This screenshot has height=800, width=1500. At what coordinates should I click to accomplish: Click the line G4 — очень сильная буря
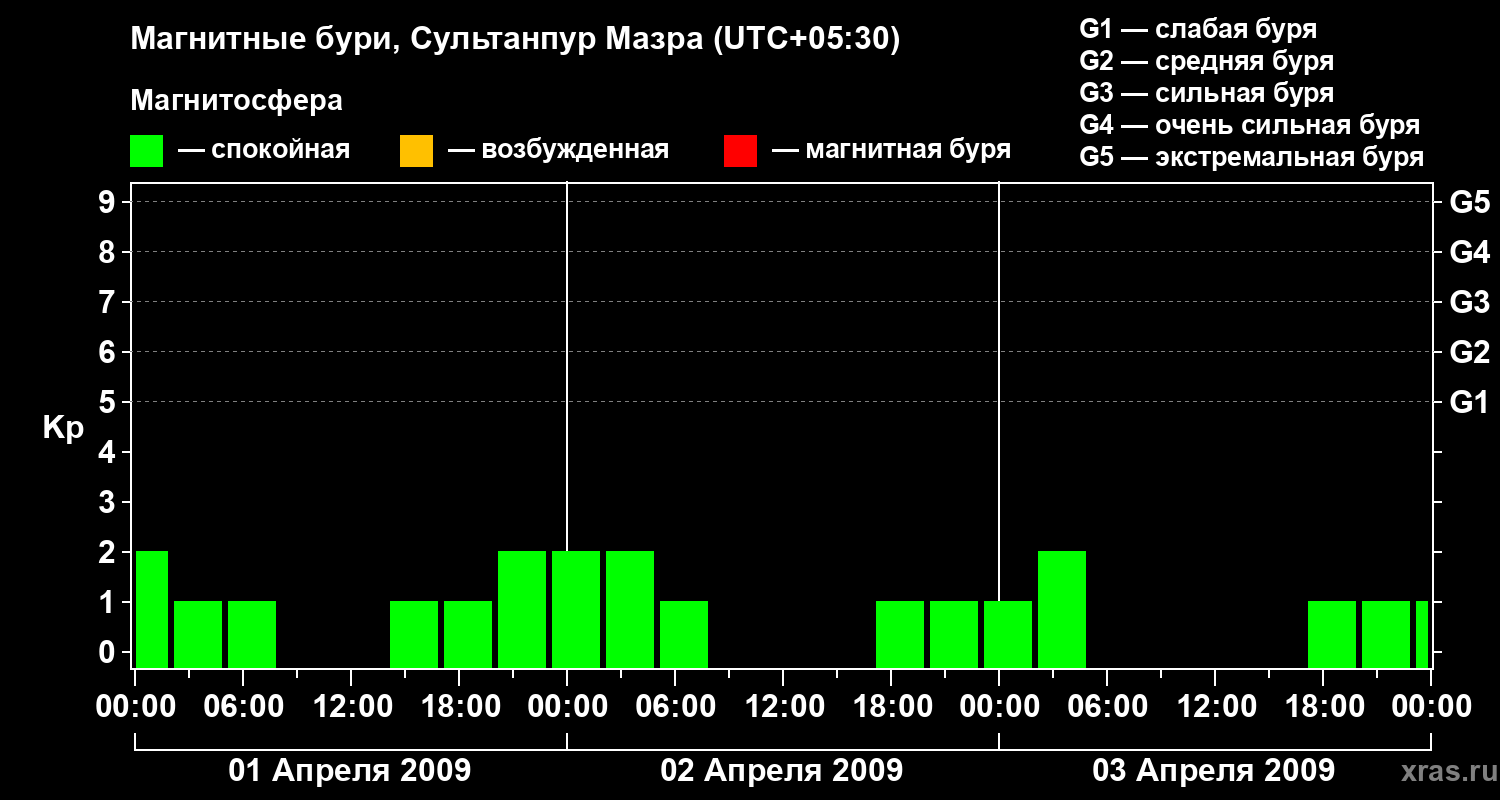click(x=1250, y=125)
